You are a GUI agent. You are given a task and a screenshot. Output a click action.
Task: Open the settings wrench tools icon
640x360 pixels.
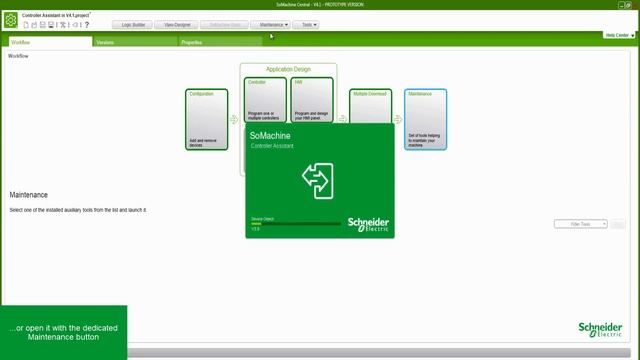pyautogui.click(x=63, y=25)
